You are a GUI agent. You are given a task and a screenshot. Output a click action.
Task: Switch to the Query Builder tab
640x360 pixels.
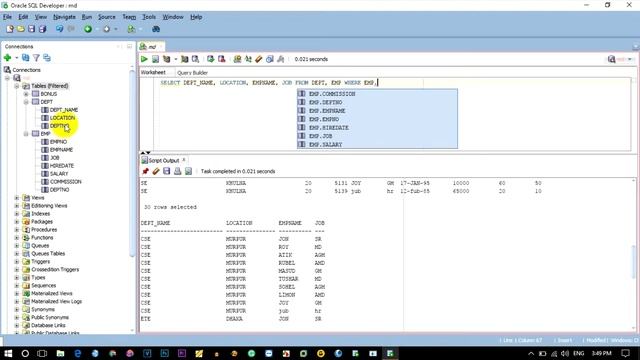(192, 73)
